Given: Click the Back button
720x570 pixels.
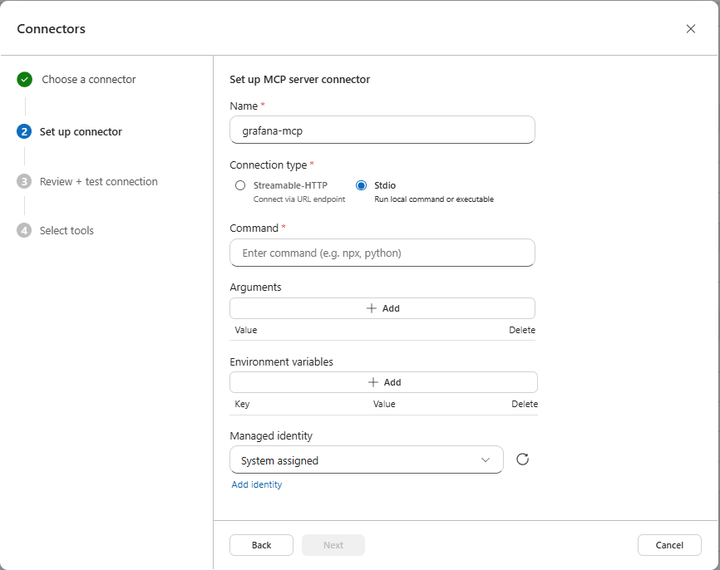Looking at the screenshot, I should click(x=261, y=545).
